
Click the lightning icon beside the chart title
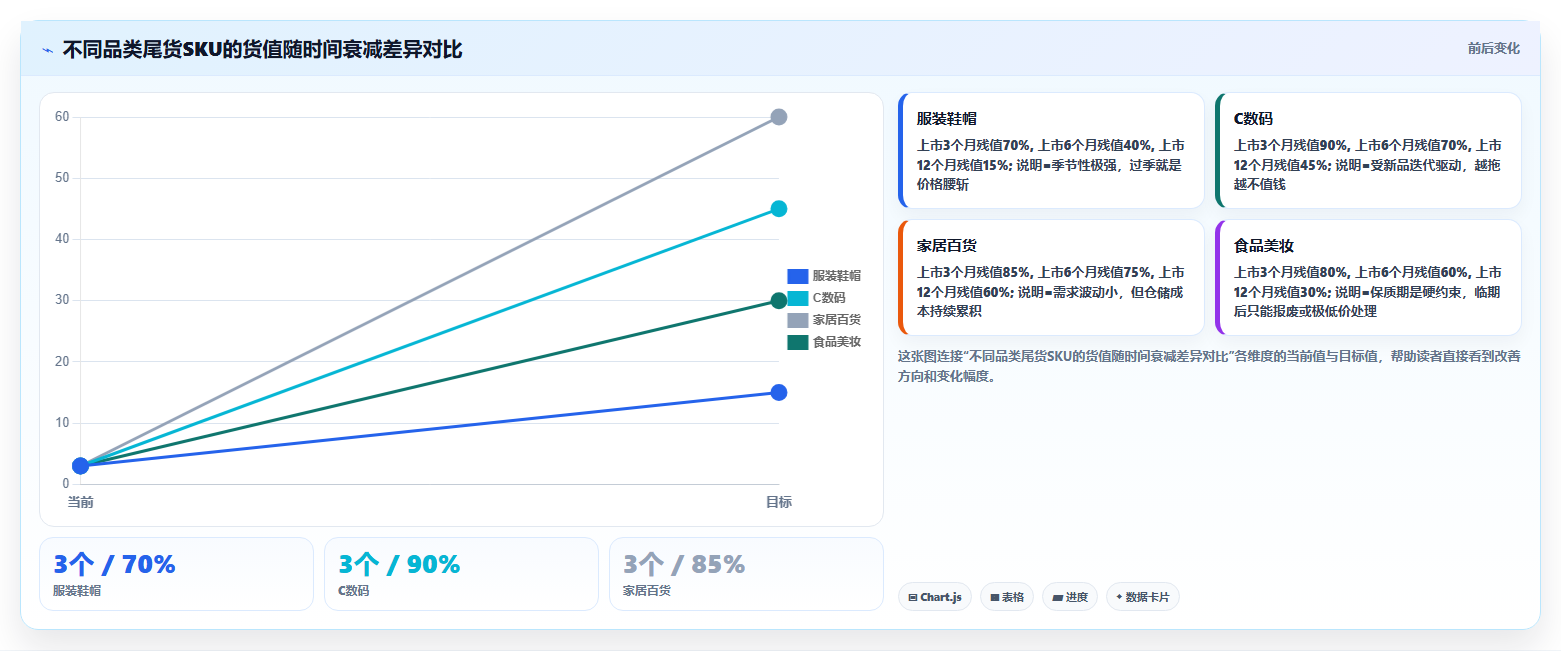(x=47, y=50)
